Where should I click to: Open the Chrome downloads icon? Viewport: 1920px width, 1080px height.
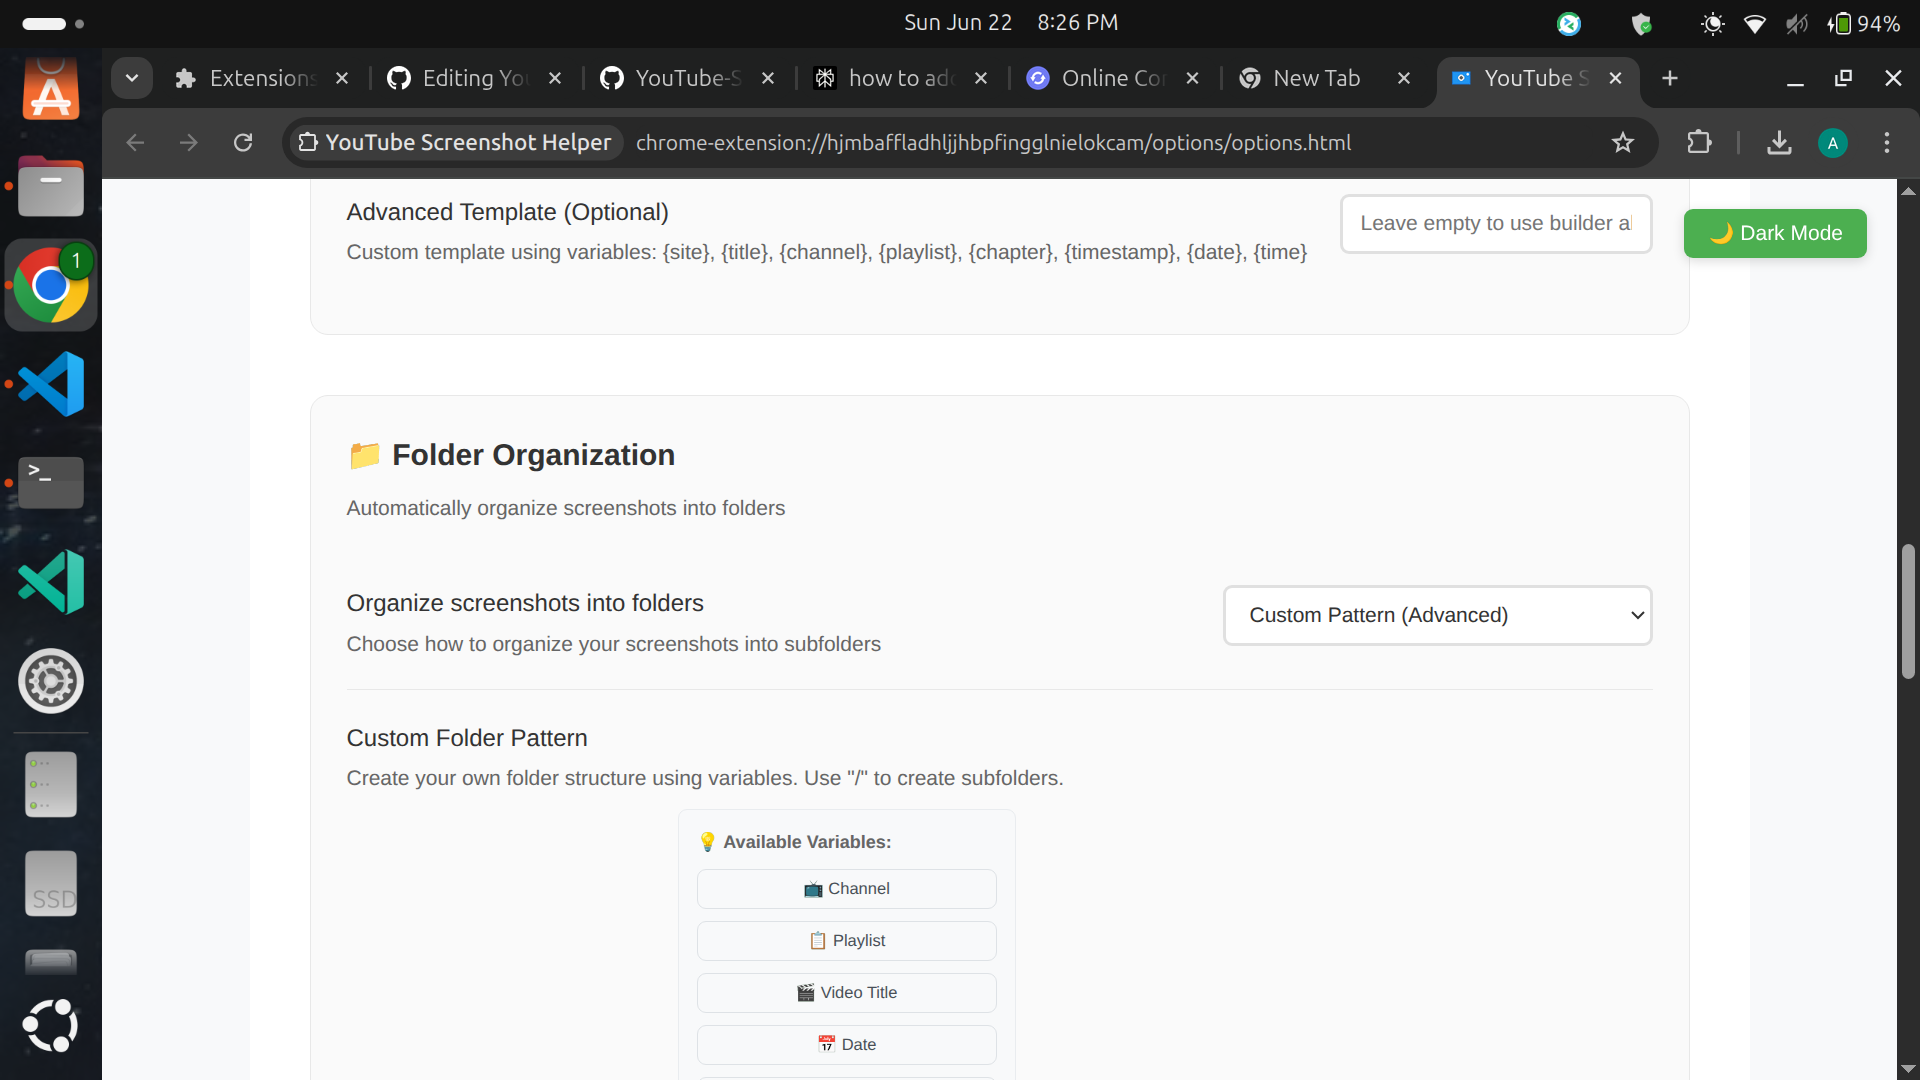coord(1778,143)
